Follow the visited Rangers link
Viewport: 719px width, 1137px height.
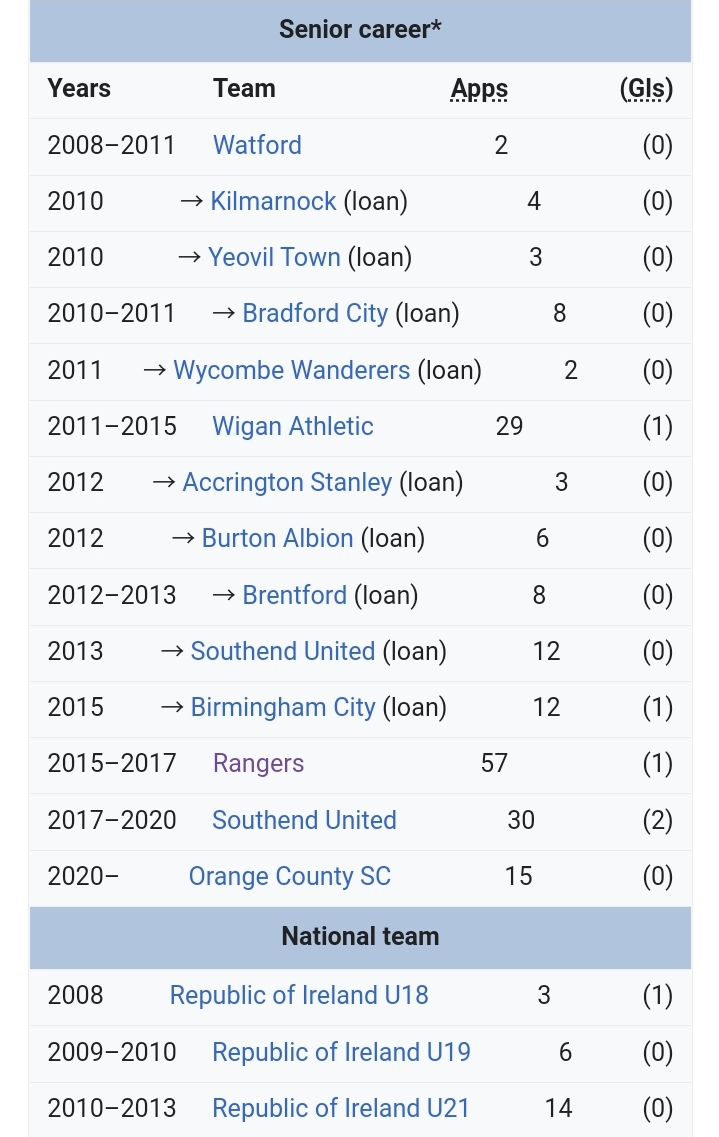point(258,763)
